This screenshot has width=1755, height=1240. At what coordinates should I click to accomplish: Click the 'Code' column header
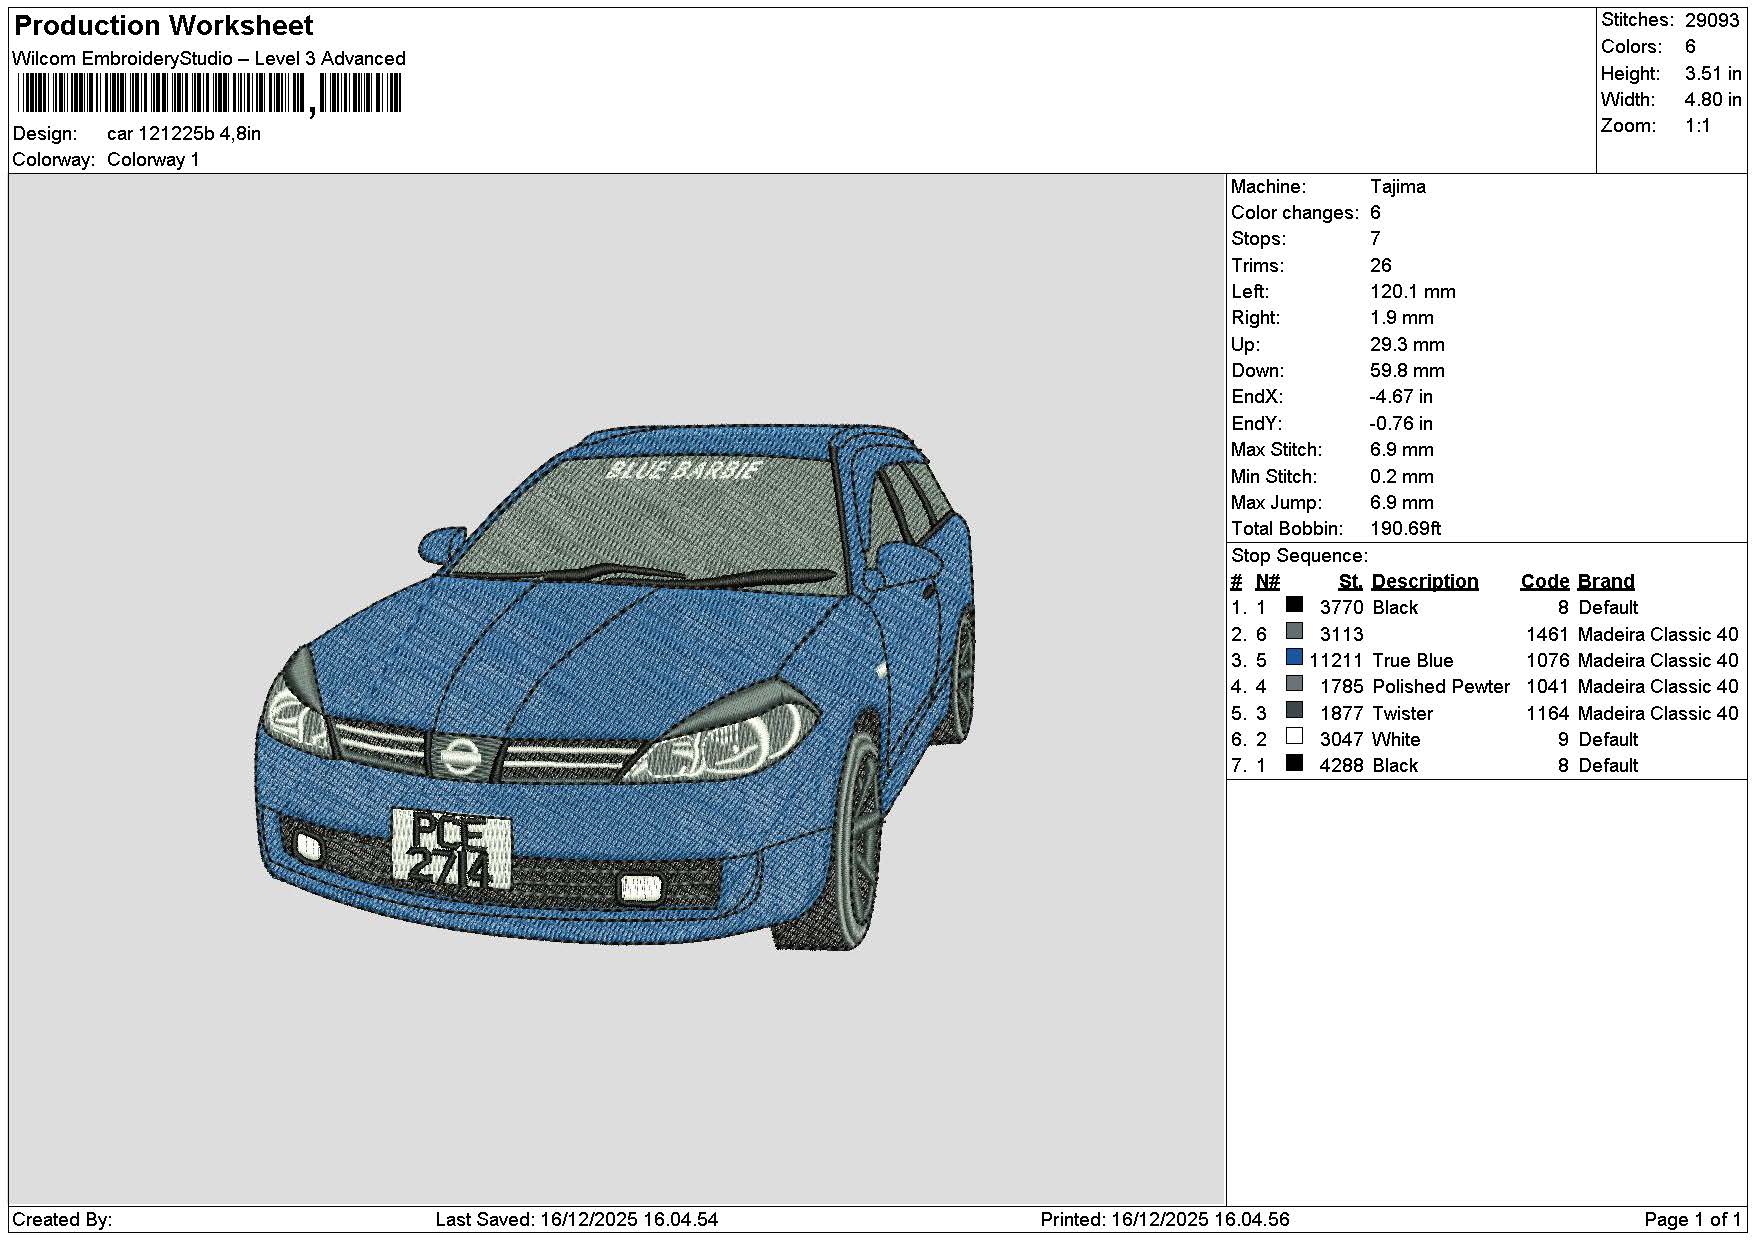[x=1544, y=581]
